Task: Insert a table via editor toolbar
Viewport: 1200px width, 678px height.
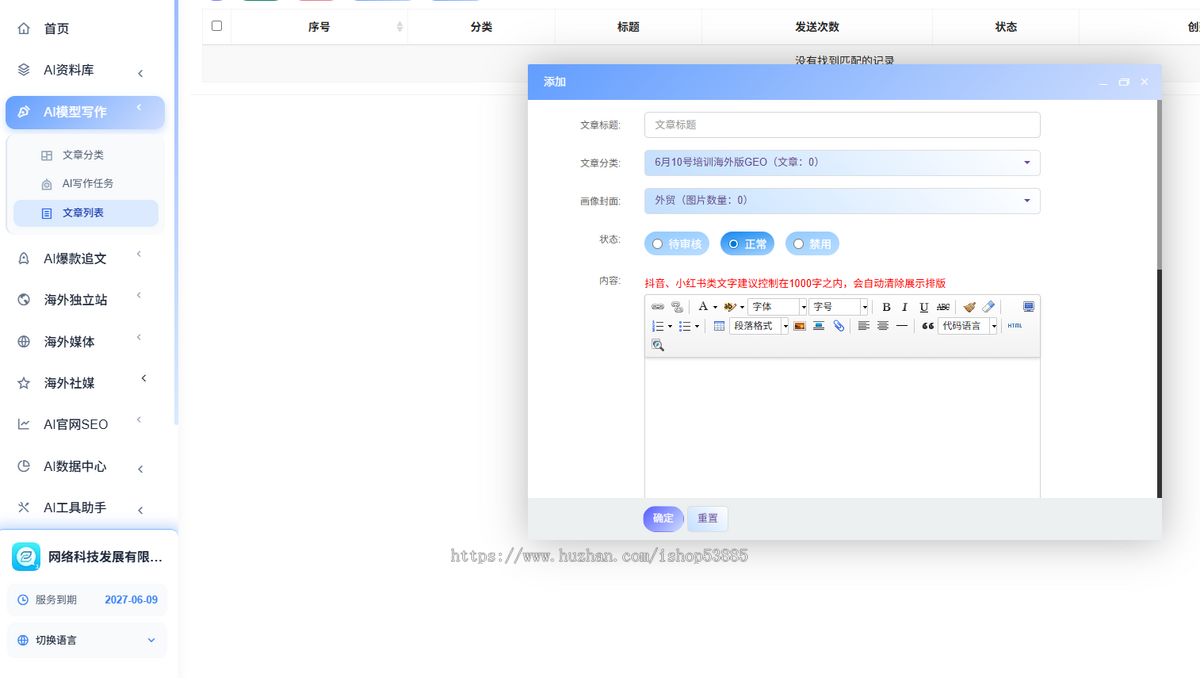Action: click(719, 326)
